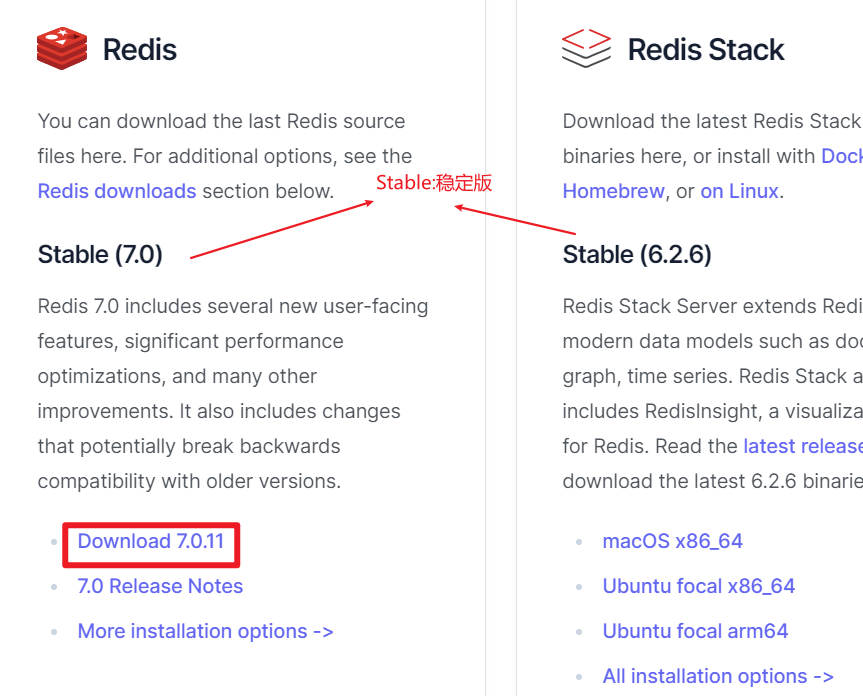Click the Docker link in Redis Stack
Screen dimensions: 863x696
(x=842, y=156)
